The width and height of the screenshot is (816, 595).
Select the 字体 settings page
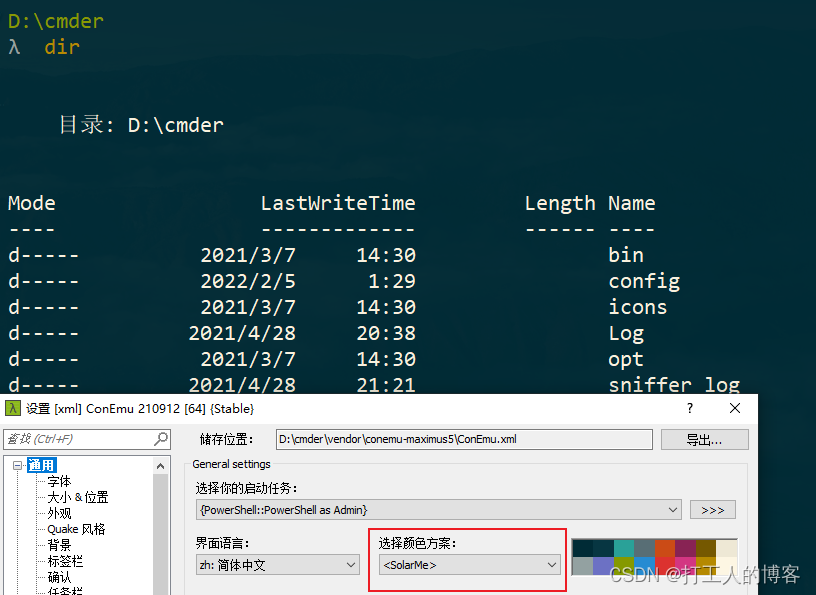58,481
